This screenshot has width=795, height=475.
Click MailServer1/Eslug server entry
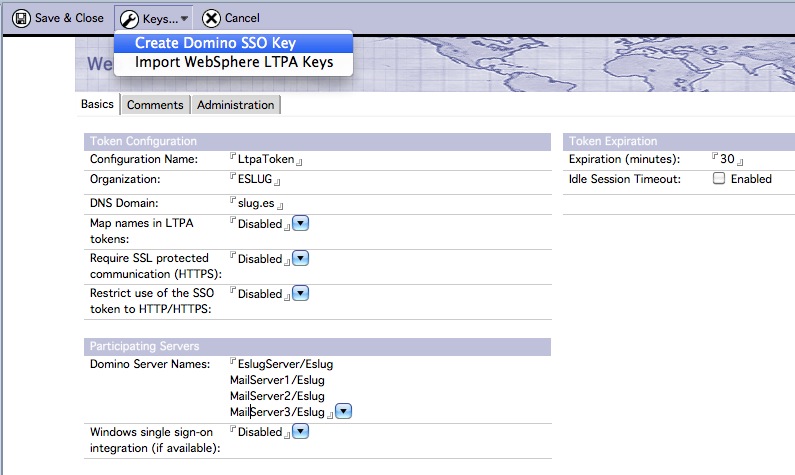(277, 380)
